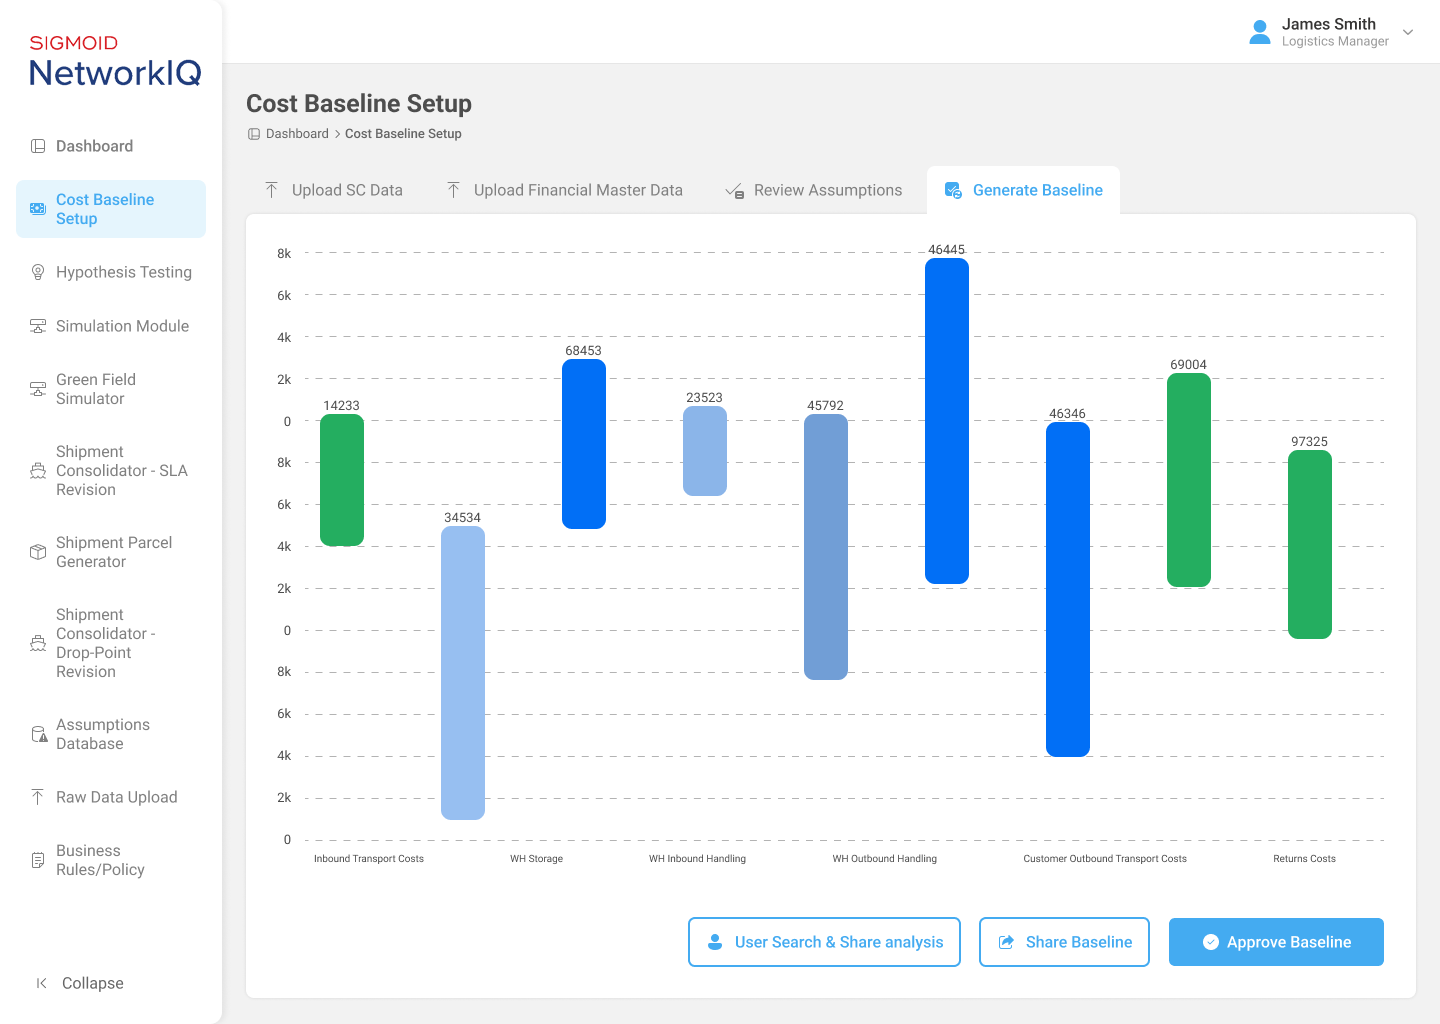The height and width of the screenshot is (1024, 1440).
Task: Click the Raw Data Upload arrow icon
Action: click(38, 797)
